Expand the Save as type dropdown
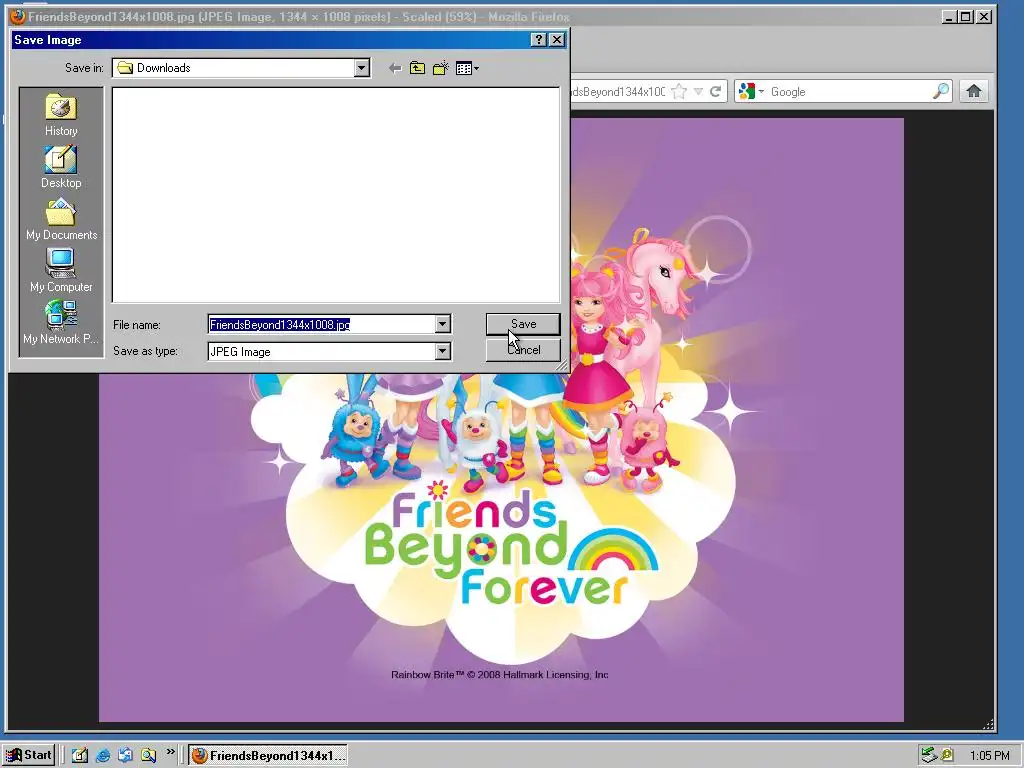 click(x=442, y=351)
